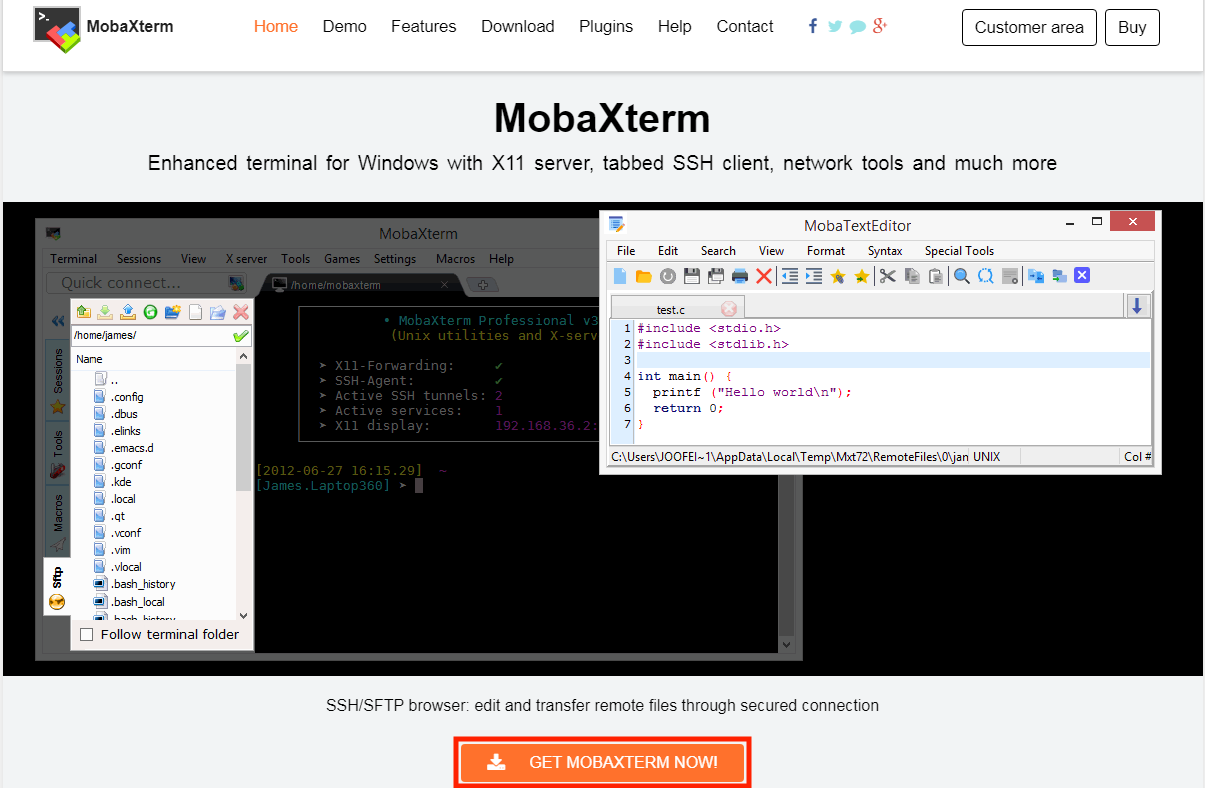Click parent directory icon in SFTP toolbar
Viewport: 1205px width, 788px height.
pyautogui.click(x=84, y=312)
